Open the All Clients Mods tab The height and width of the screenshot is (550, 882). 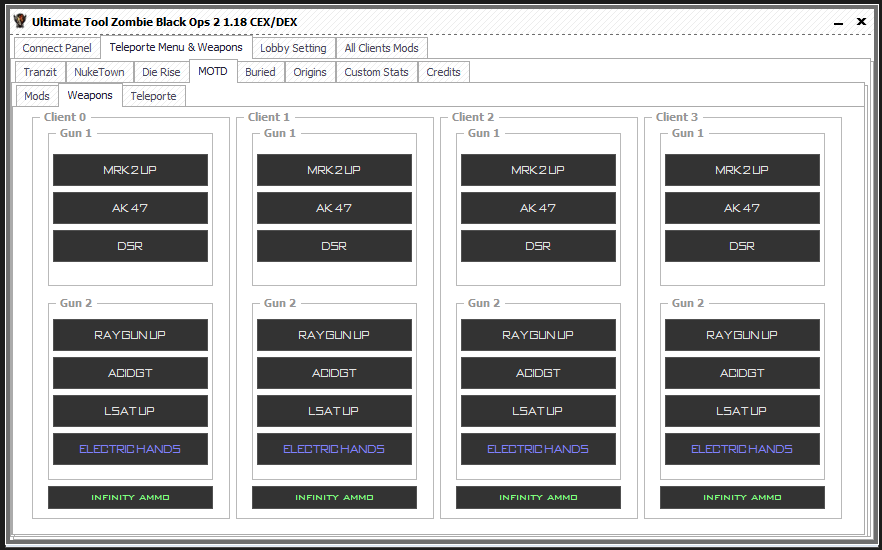tap(381, 48)
